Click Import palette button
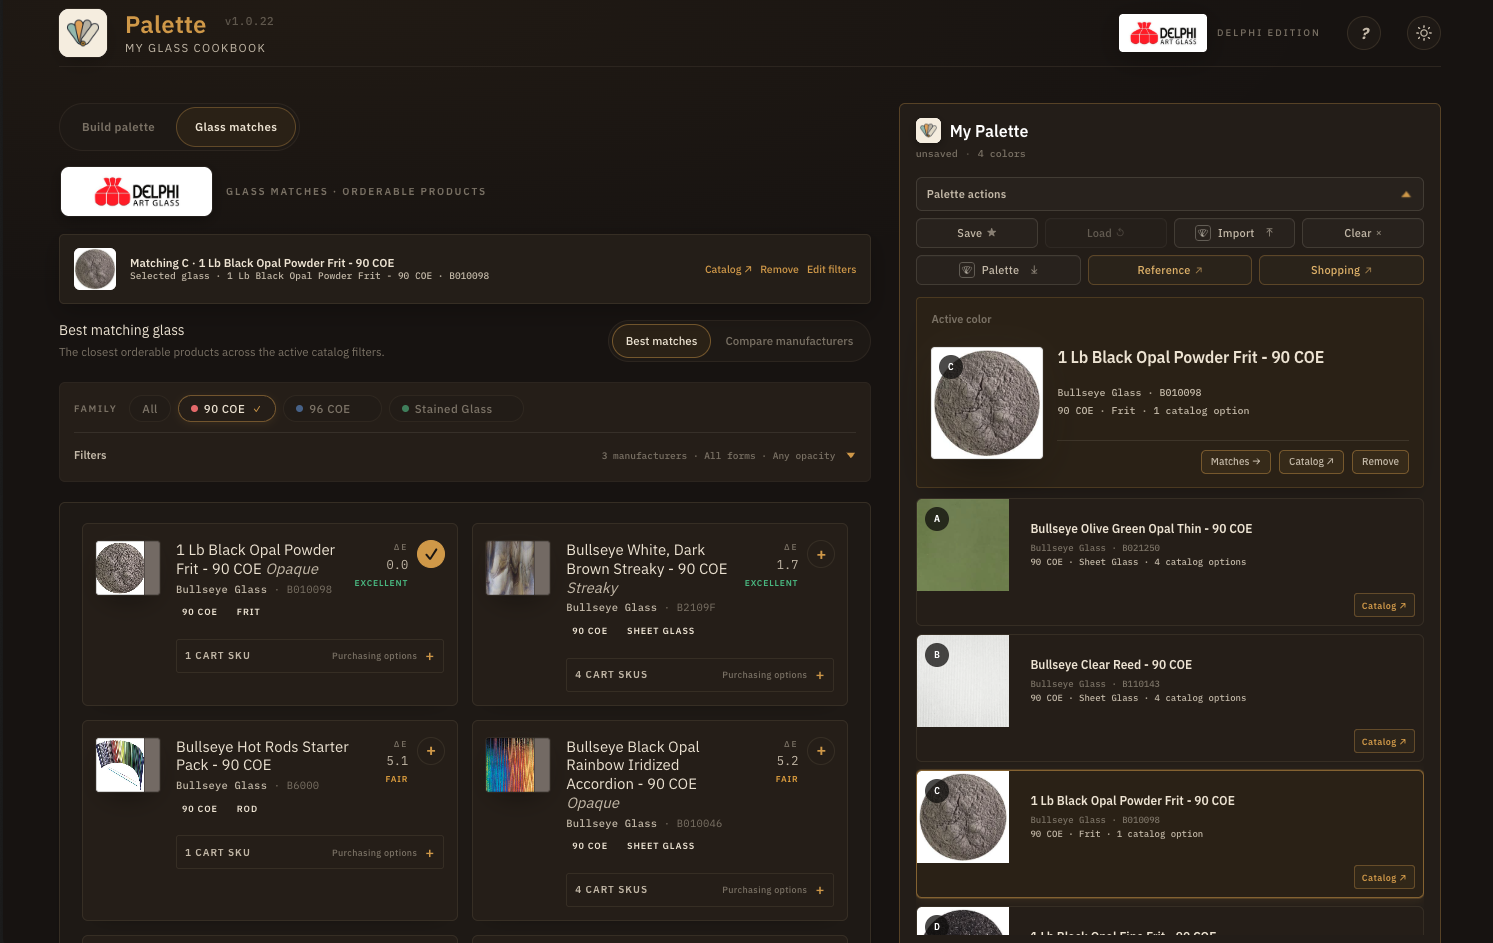 point(1234,233)
